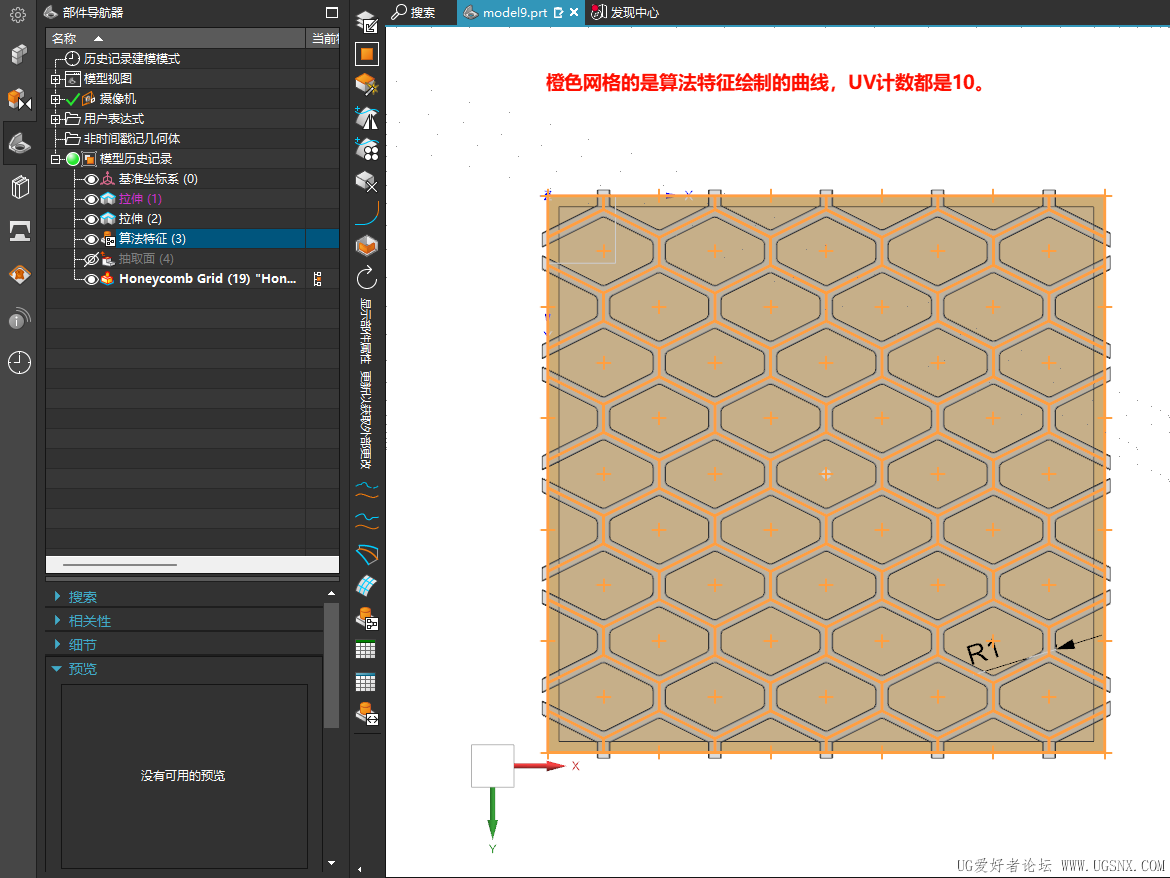1170x878 pixels.
Task: Expand the 模型视图 tree node
Action: click(56, 79)
